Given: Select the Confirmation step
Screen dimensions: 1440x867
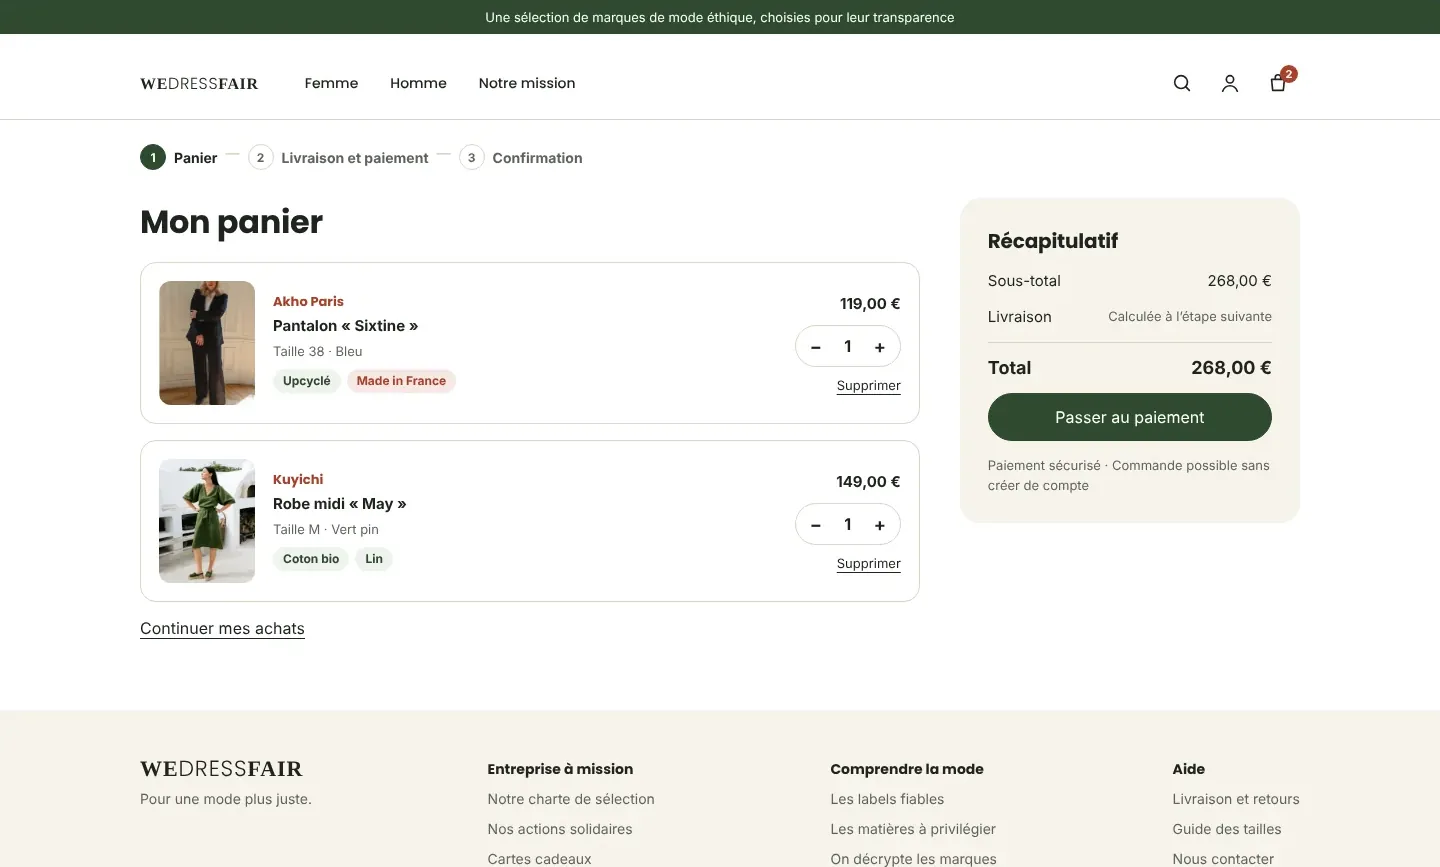Looking at the screenshot, I should pyautogui.click(x=521, y=158).
